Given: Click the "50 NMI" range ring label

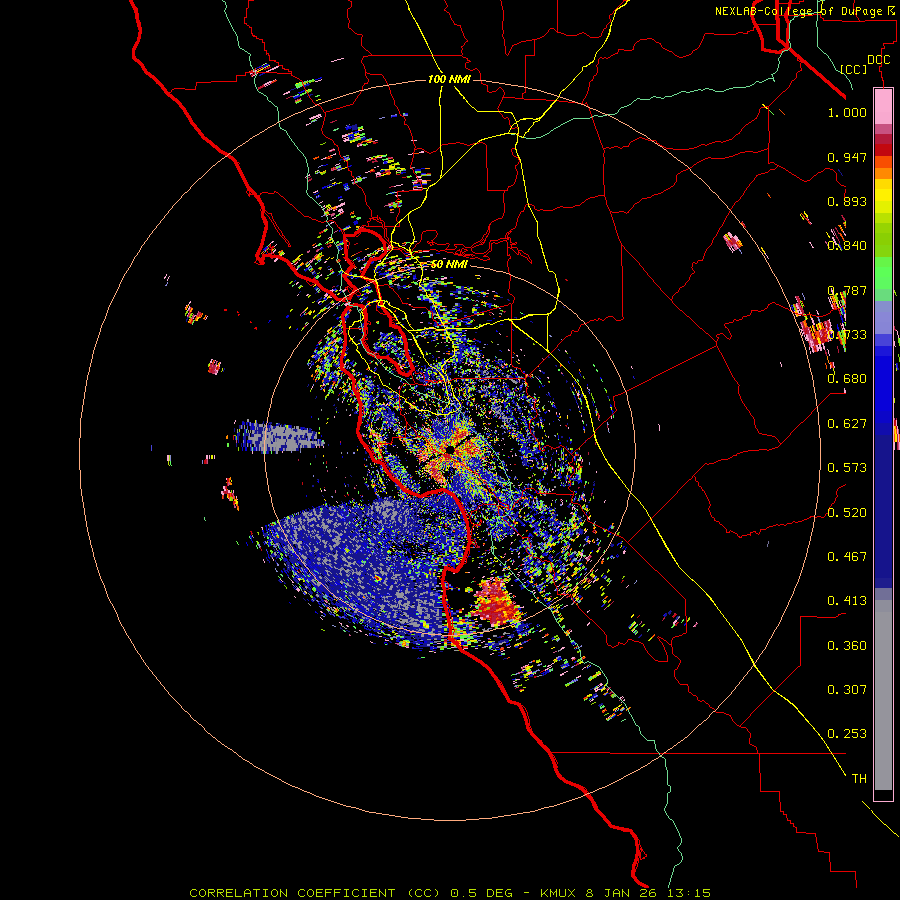Looking at the screenshot, I should click(x=449, y=264).
